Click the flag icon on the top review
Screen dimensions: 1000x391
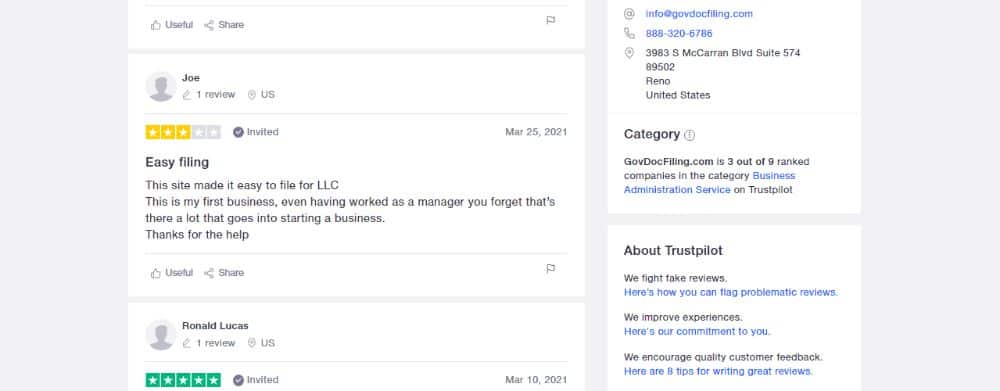[550, 20]
